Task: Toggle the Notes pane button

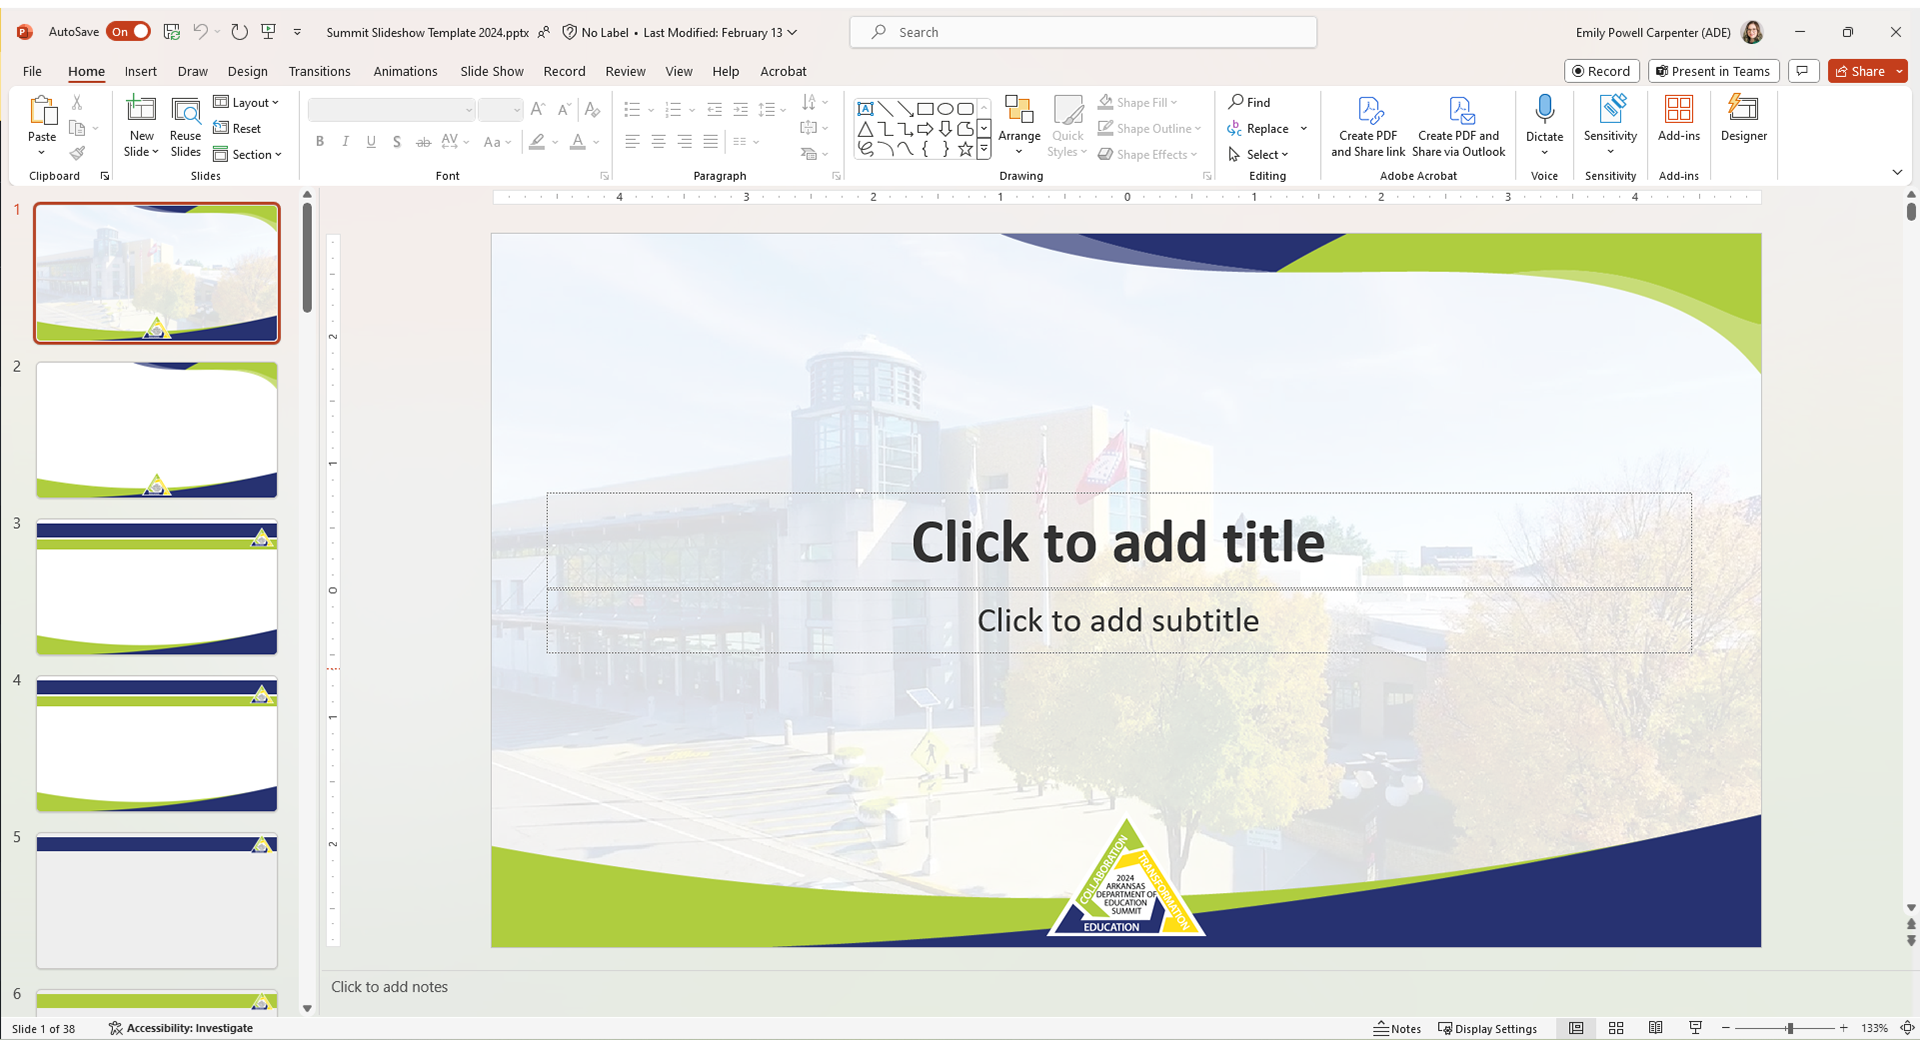Action: [x=1397, y=1028]
